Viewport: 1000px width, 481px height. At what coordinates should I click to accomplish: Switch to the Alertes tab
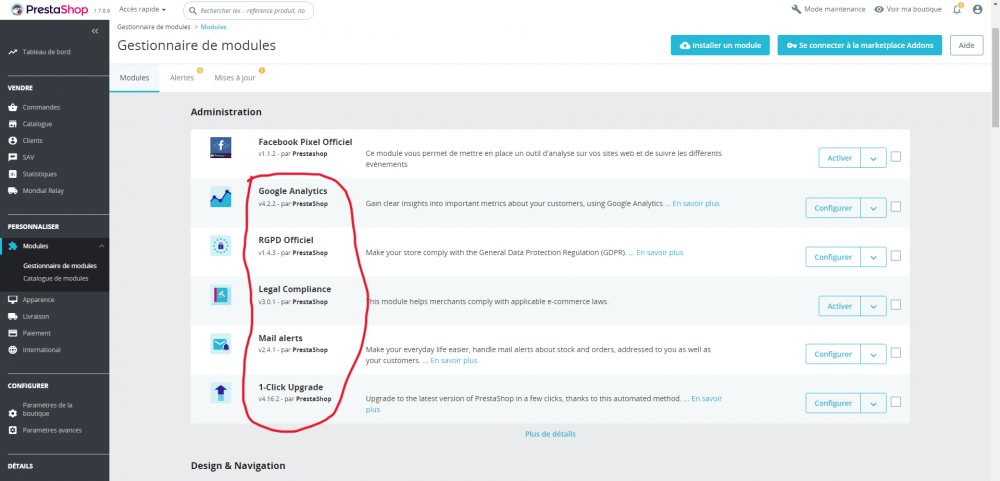pos(182,78)
